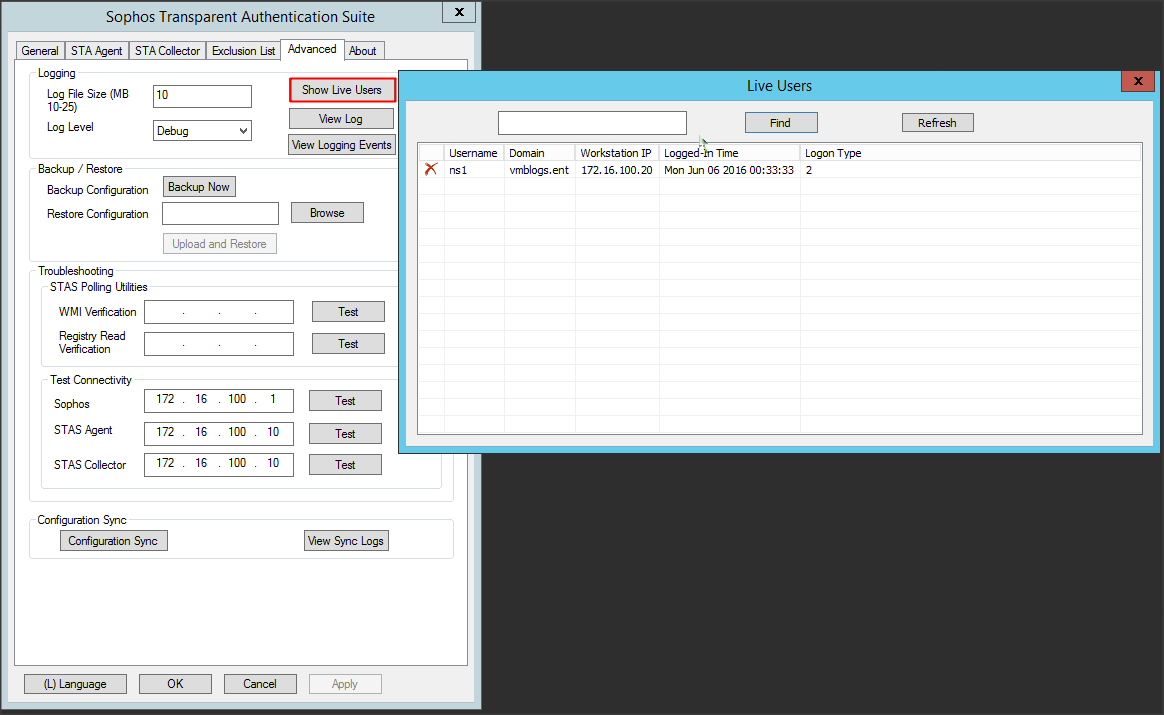Click the View Log button

point(341,119)
